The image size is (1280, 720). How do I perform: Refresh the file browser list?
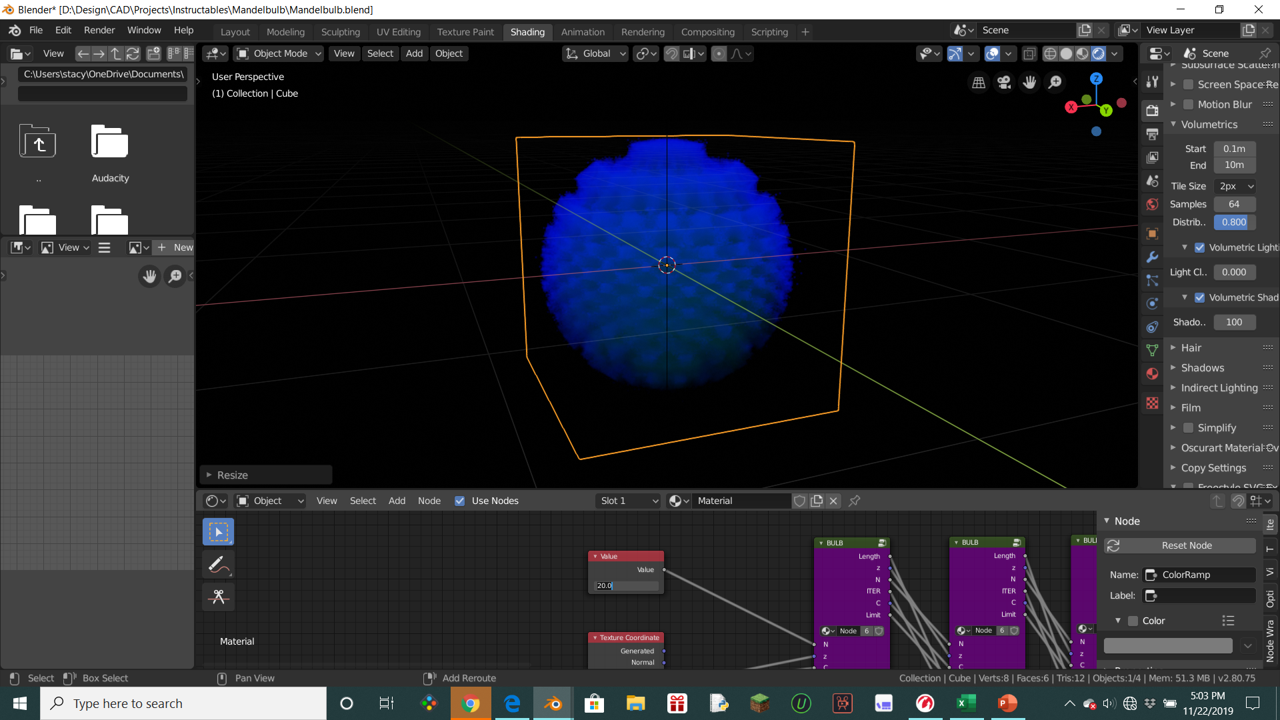coord(133,54)
